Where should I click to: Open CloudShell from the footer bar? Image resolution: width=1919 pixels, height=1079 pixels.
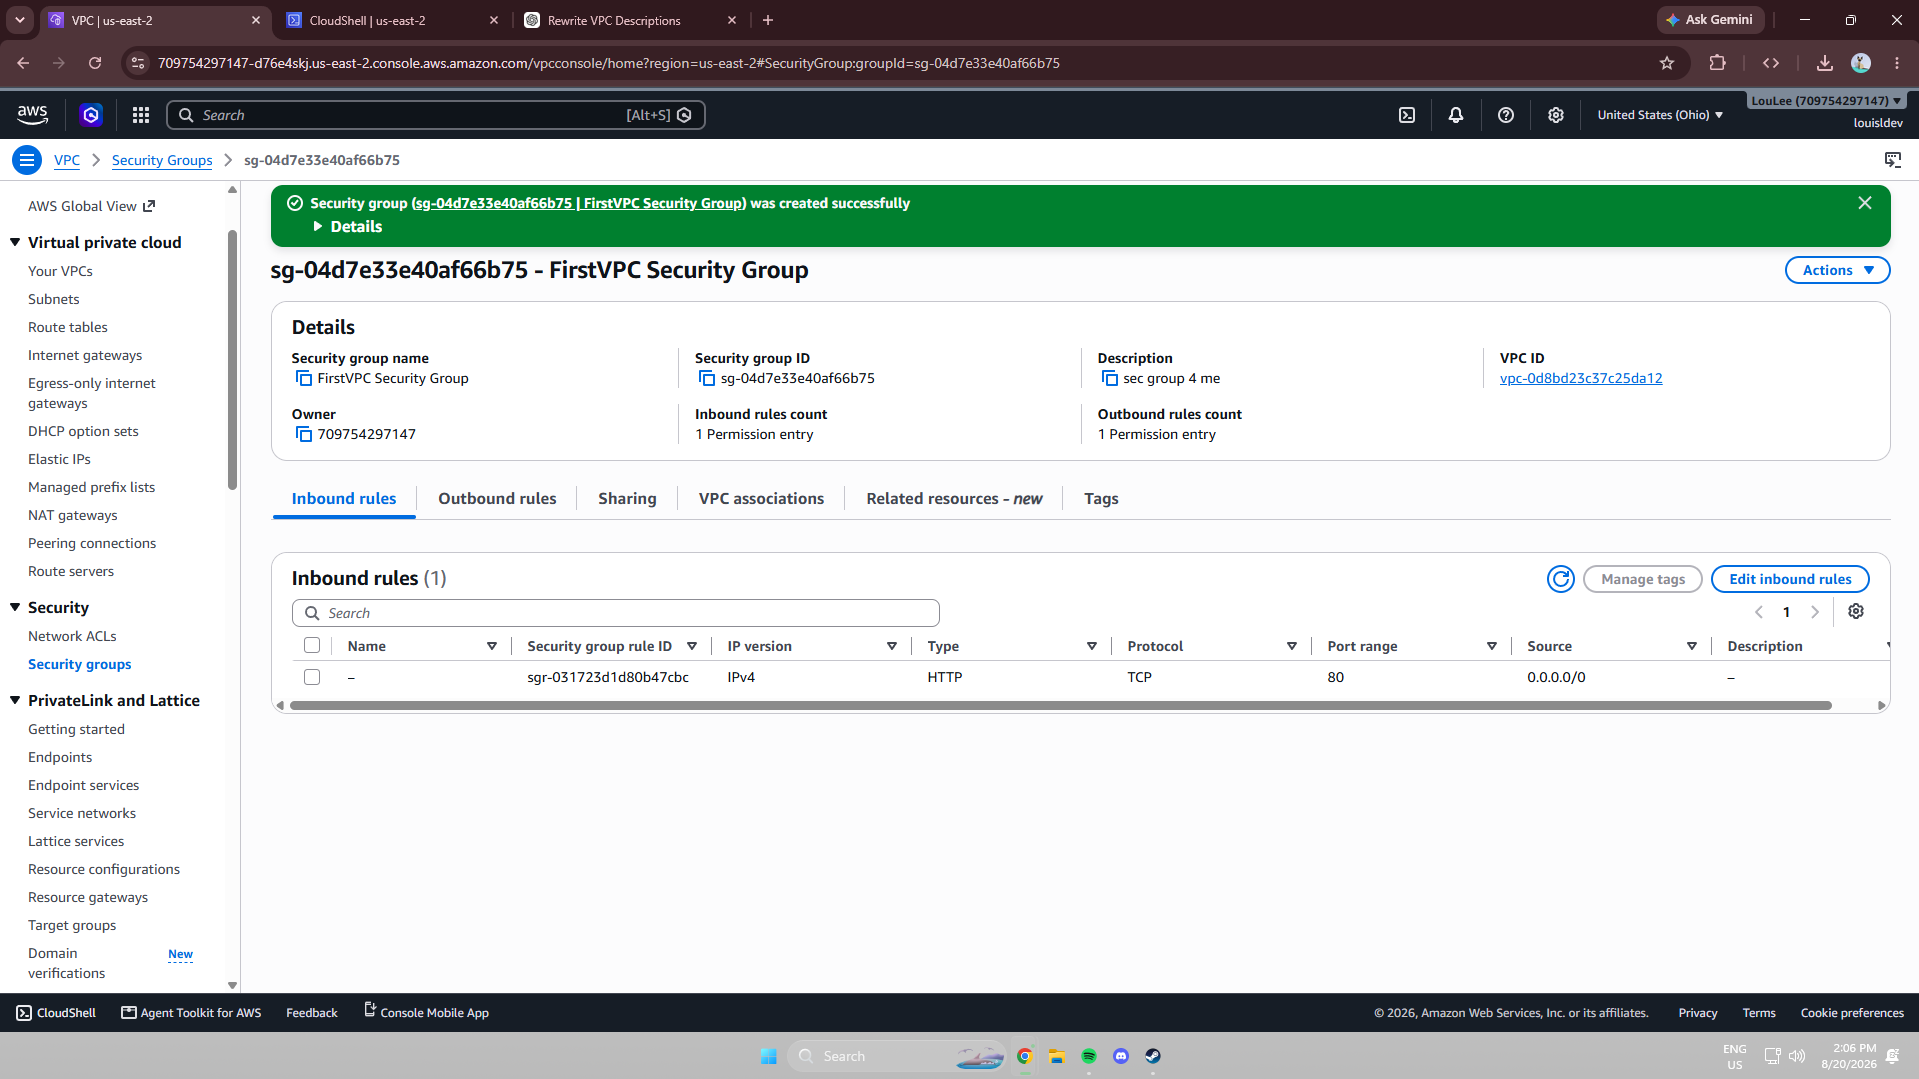pyautogui.click(x=56, y=1013)
